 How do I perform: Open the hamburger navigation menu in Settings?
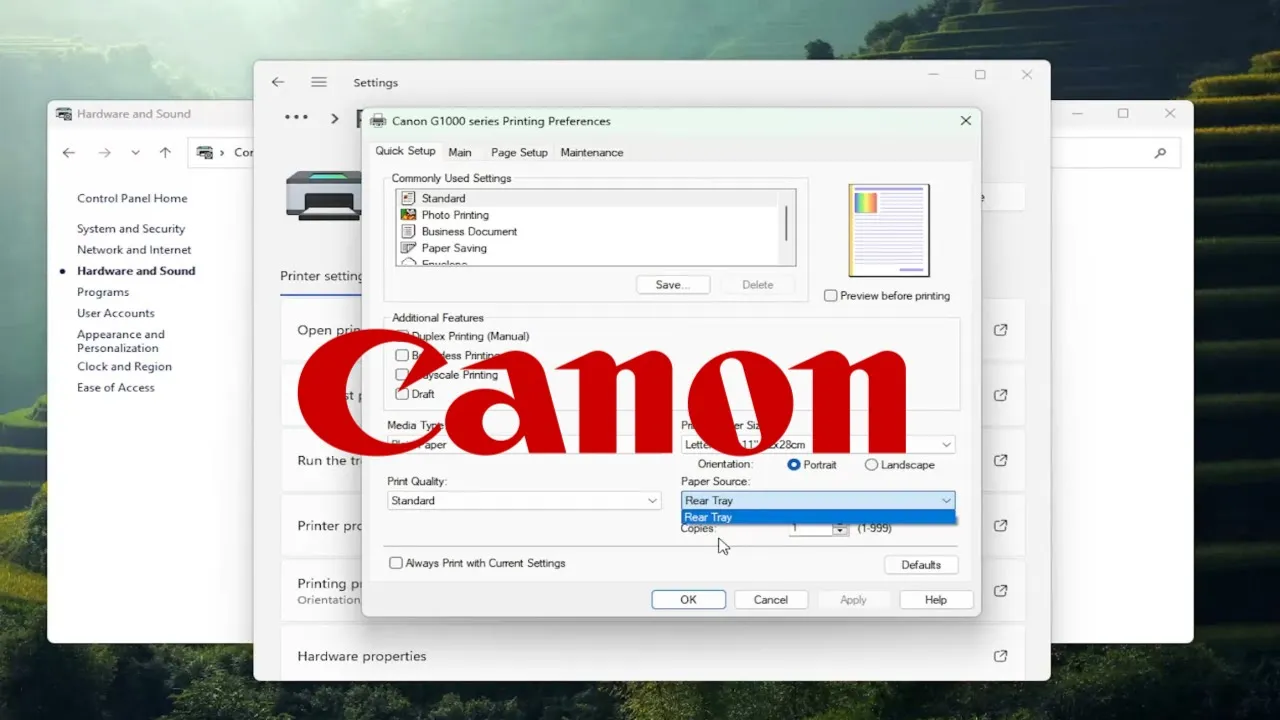318,82
